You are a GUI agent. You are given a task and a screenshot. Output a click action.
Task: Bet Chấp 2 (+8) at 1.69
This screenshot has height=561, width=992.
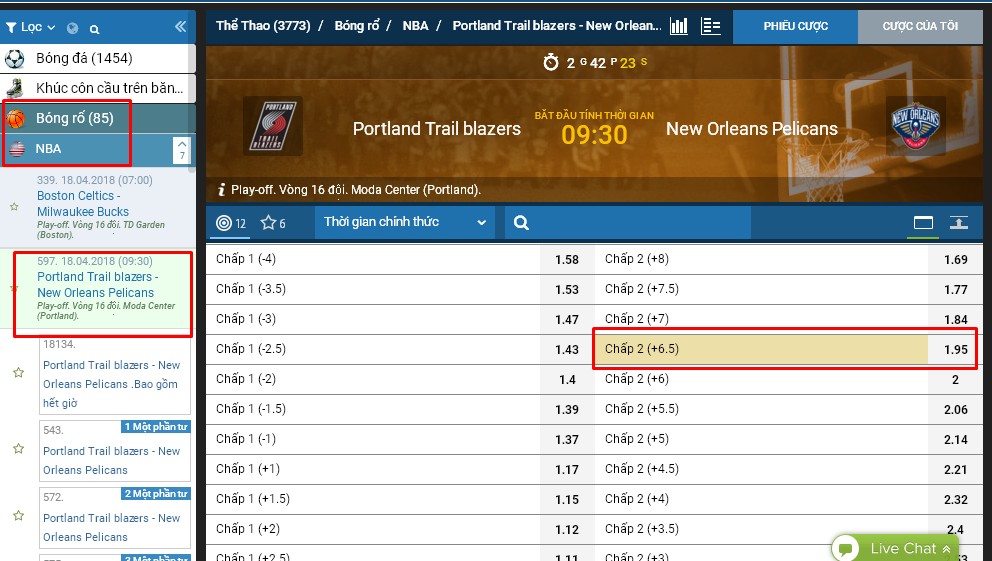789,259
